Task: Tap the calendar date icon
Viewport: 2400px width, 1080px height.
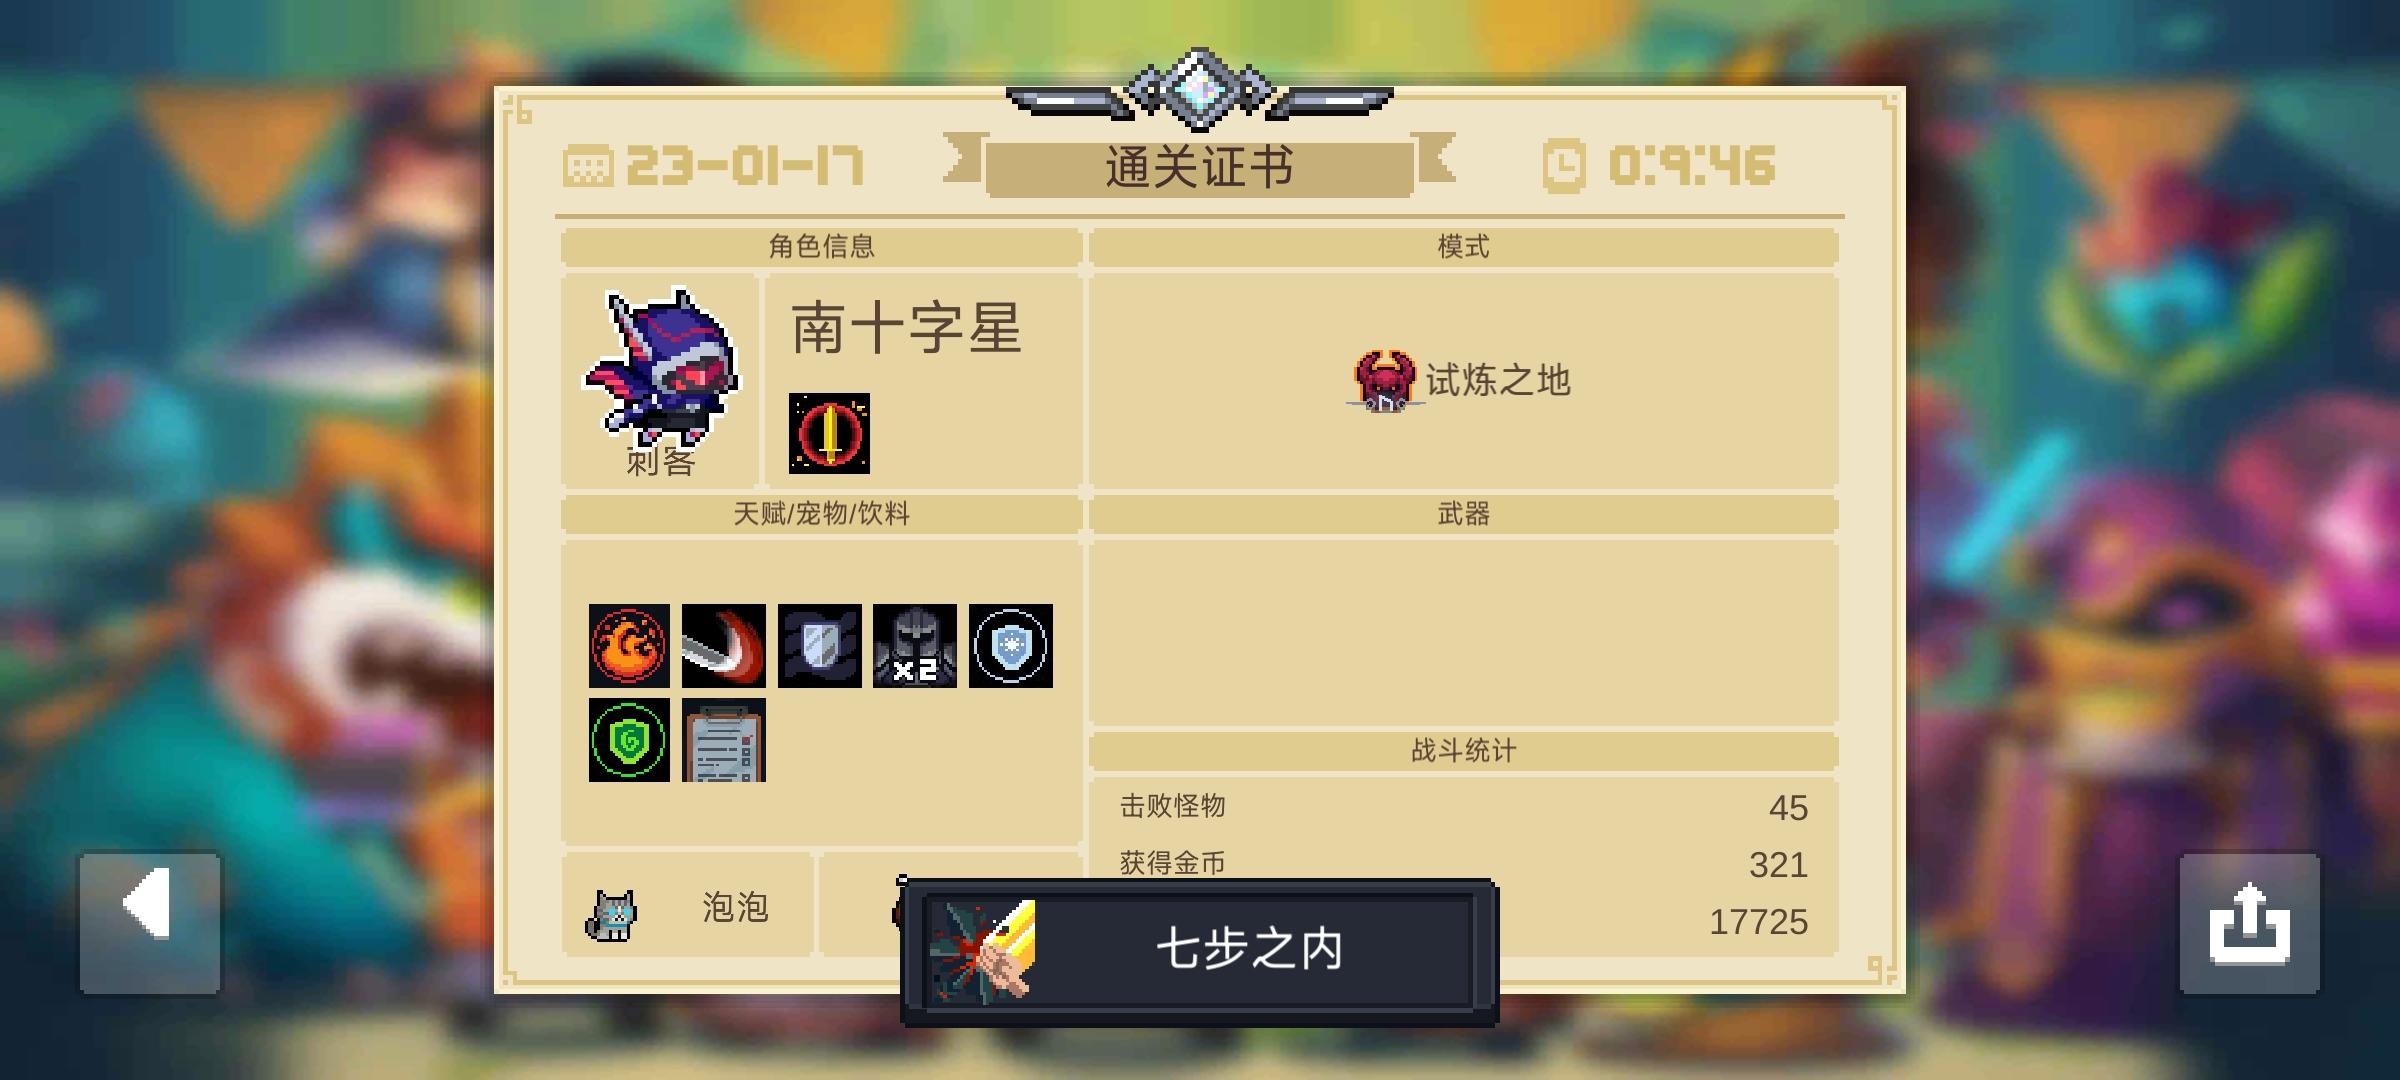Action: point(588,166)
